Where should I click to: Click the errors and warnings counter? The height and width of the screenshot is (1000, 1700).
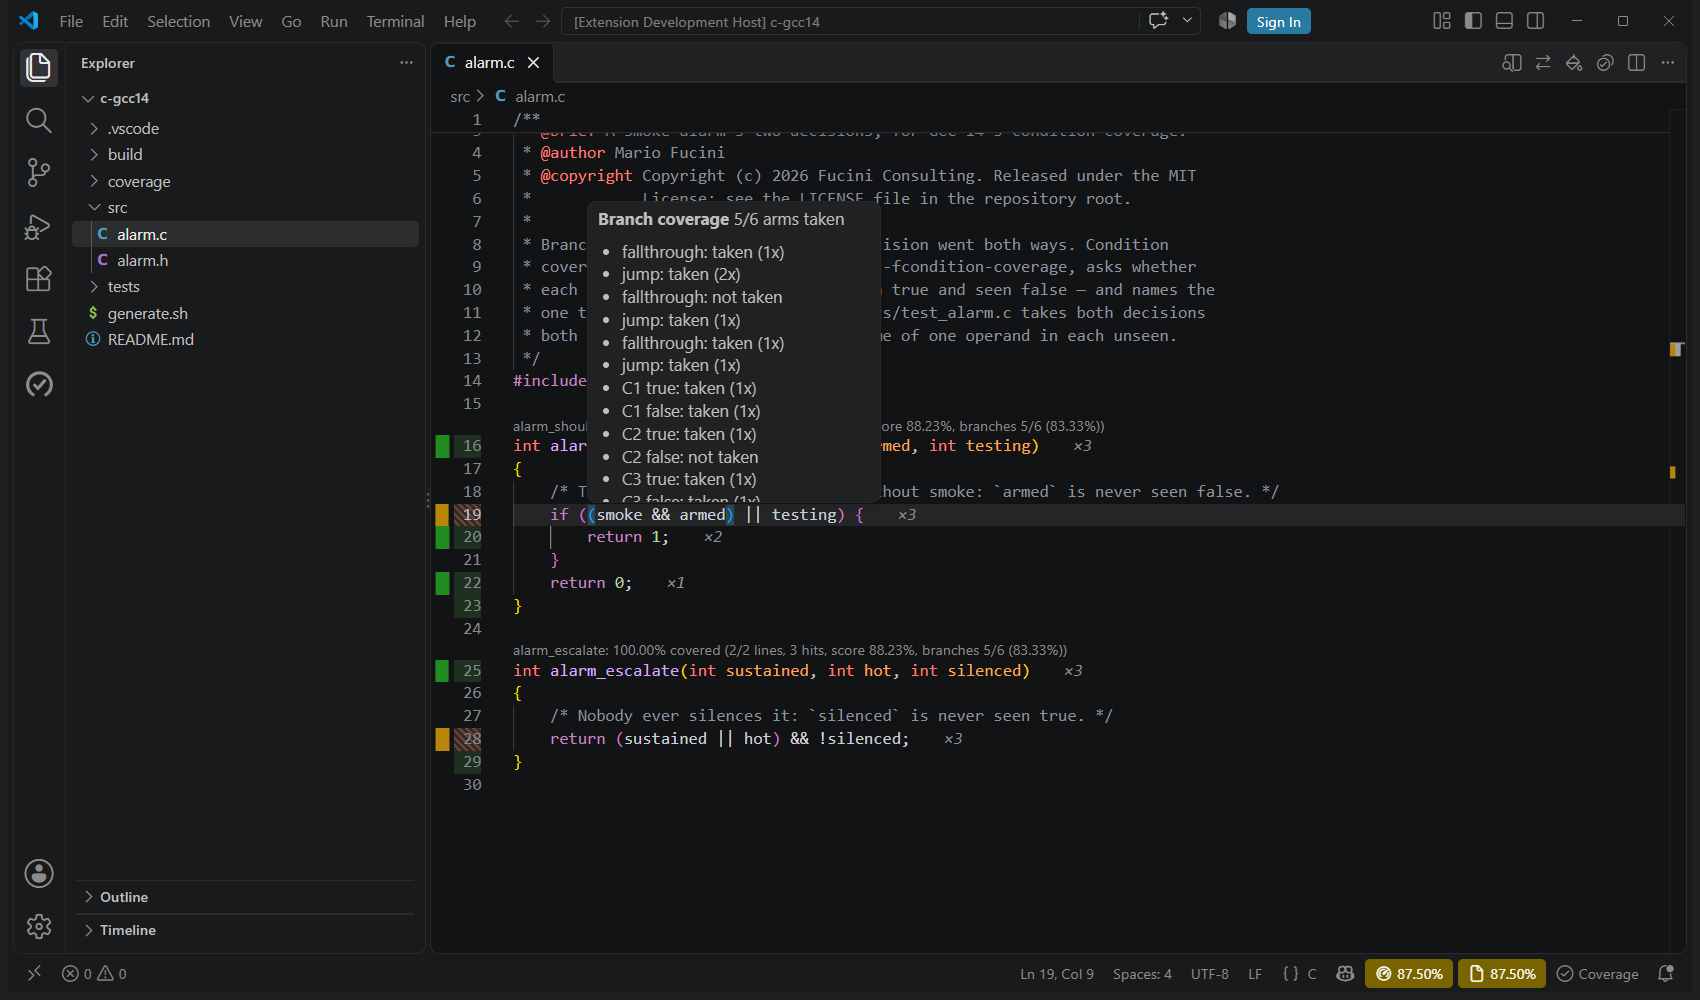pos(94,974)
